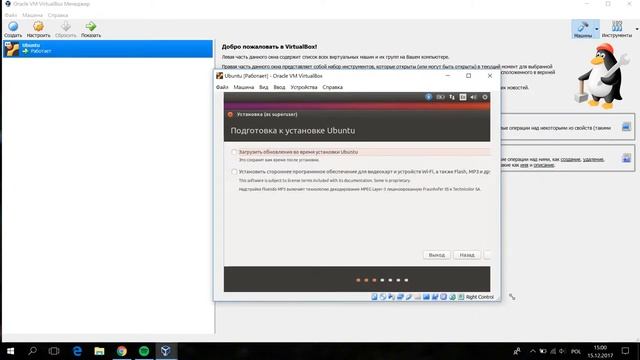Click the greyed Сбросить toolbar icon

click(x=65, y=29)
